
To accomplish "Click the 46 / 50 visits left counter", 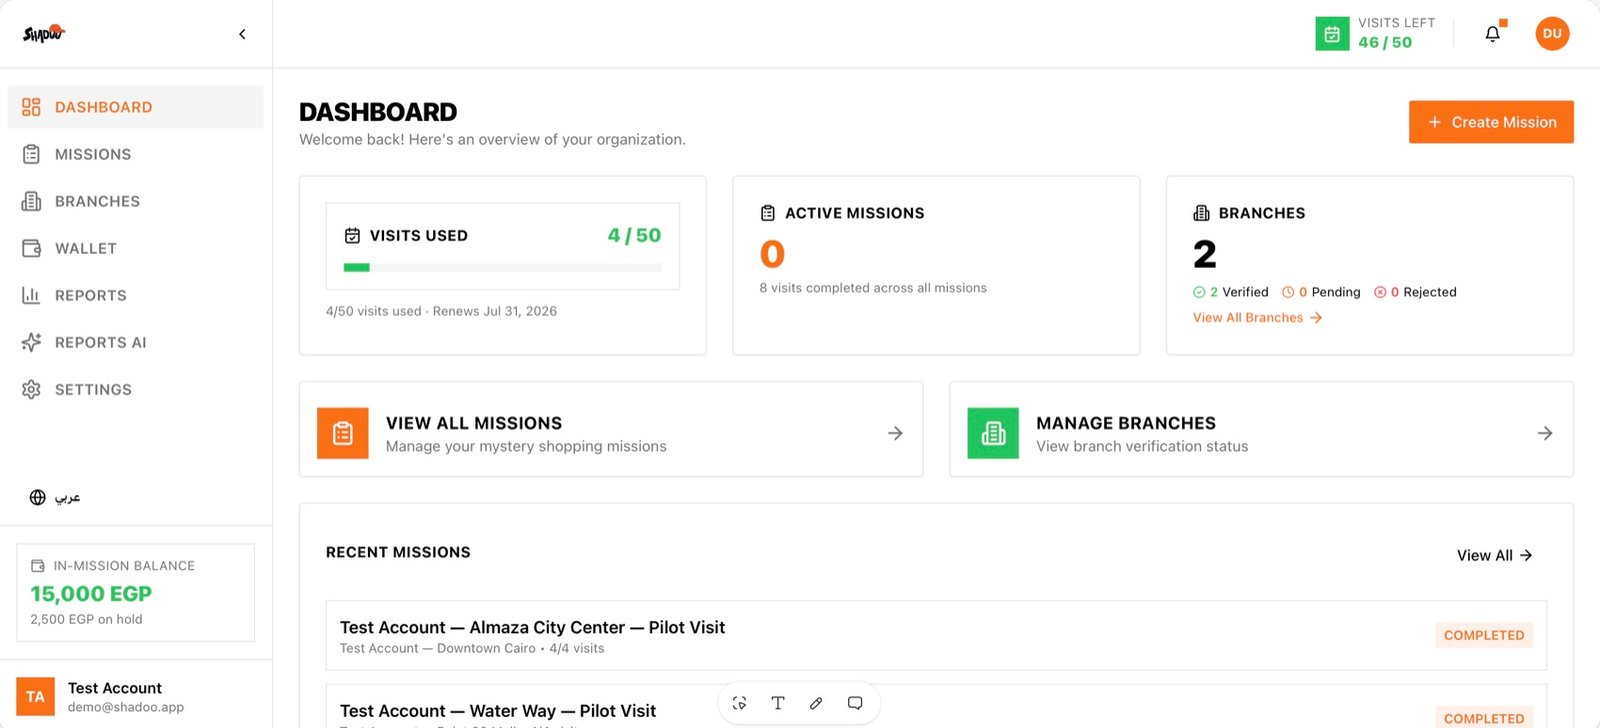I will pos(1385,42).
